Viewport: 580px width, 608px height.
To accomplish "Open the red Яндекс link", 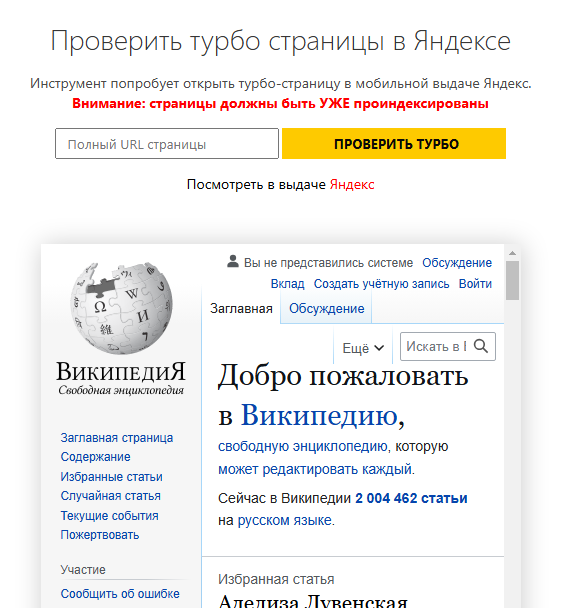I will click(x=352, y=184).
